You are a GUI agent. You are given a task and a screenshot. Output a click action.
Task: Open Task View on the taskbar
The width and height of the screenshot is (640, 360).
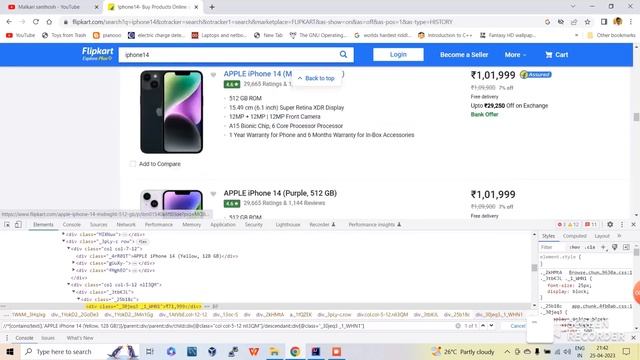click(x=149, y=351)
